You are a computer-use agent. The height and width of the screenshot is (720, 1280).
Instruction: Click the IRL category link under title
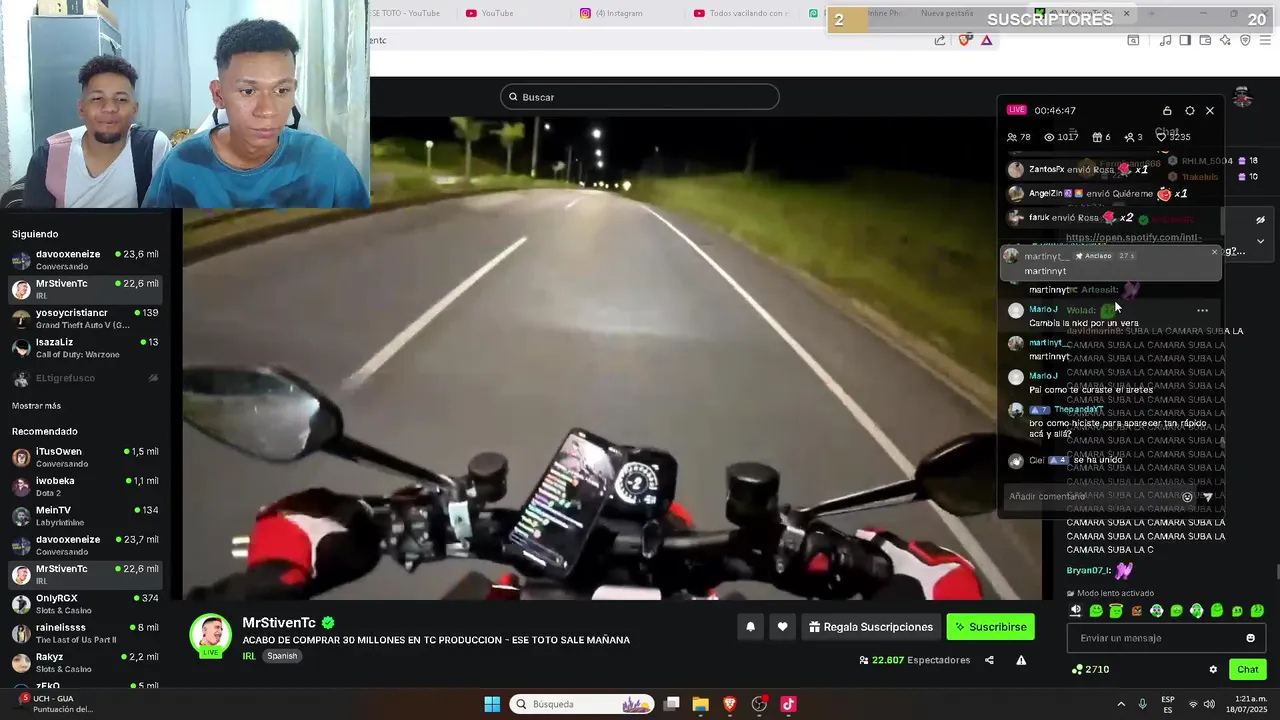[x=249, y=656]
